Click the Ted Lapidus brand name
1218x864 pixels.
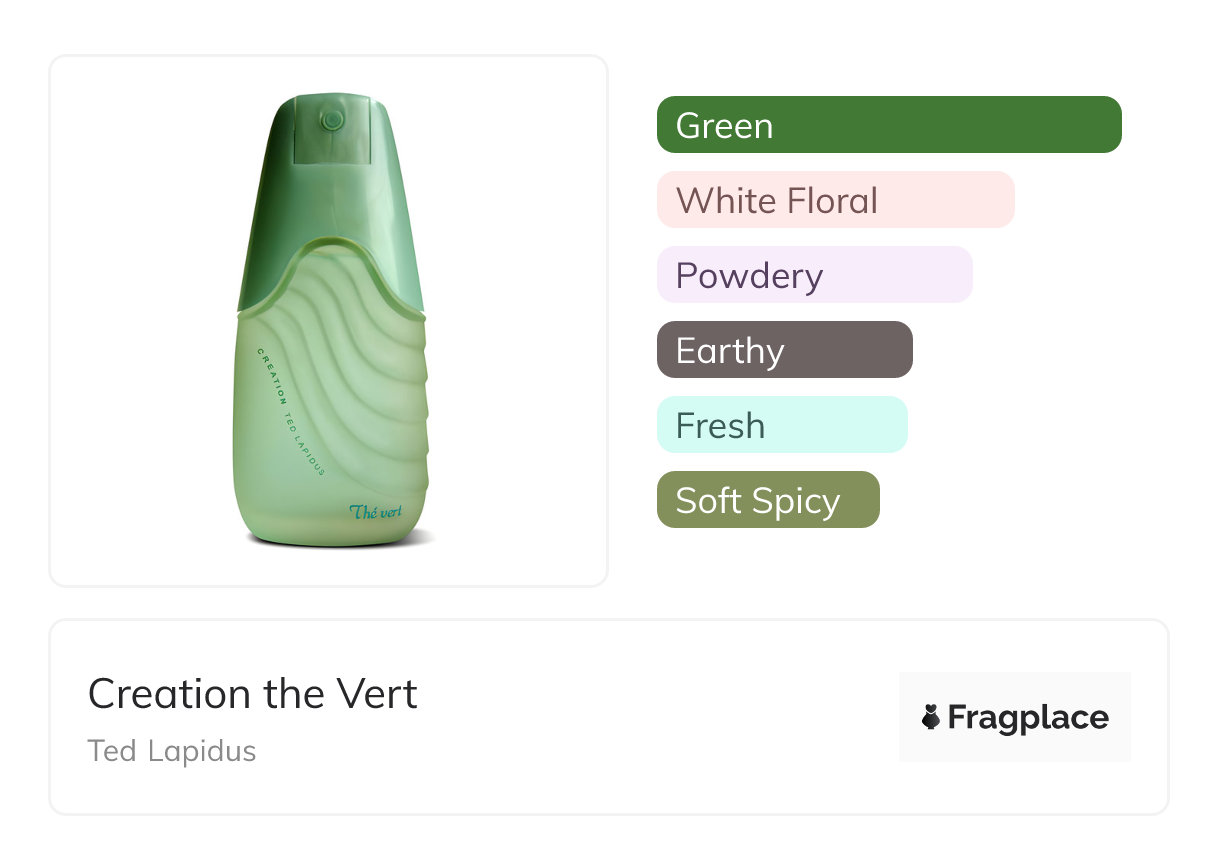point(172,751)
